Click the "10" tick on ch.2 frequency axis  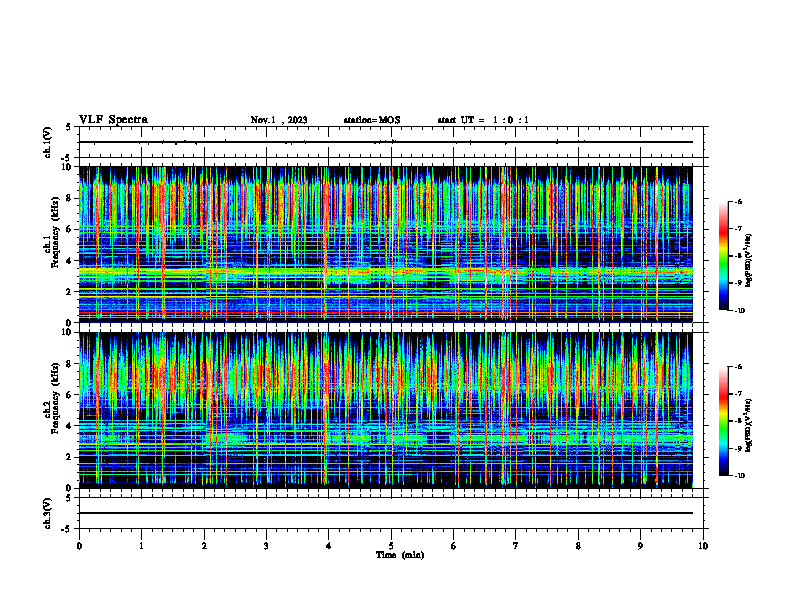(x=68, y=333)
